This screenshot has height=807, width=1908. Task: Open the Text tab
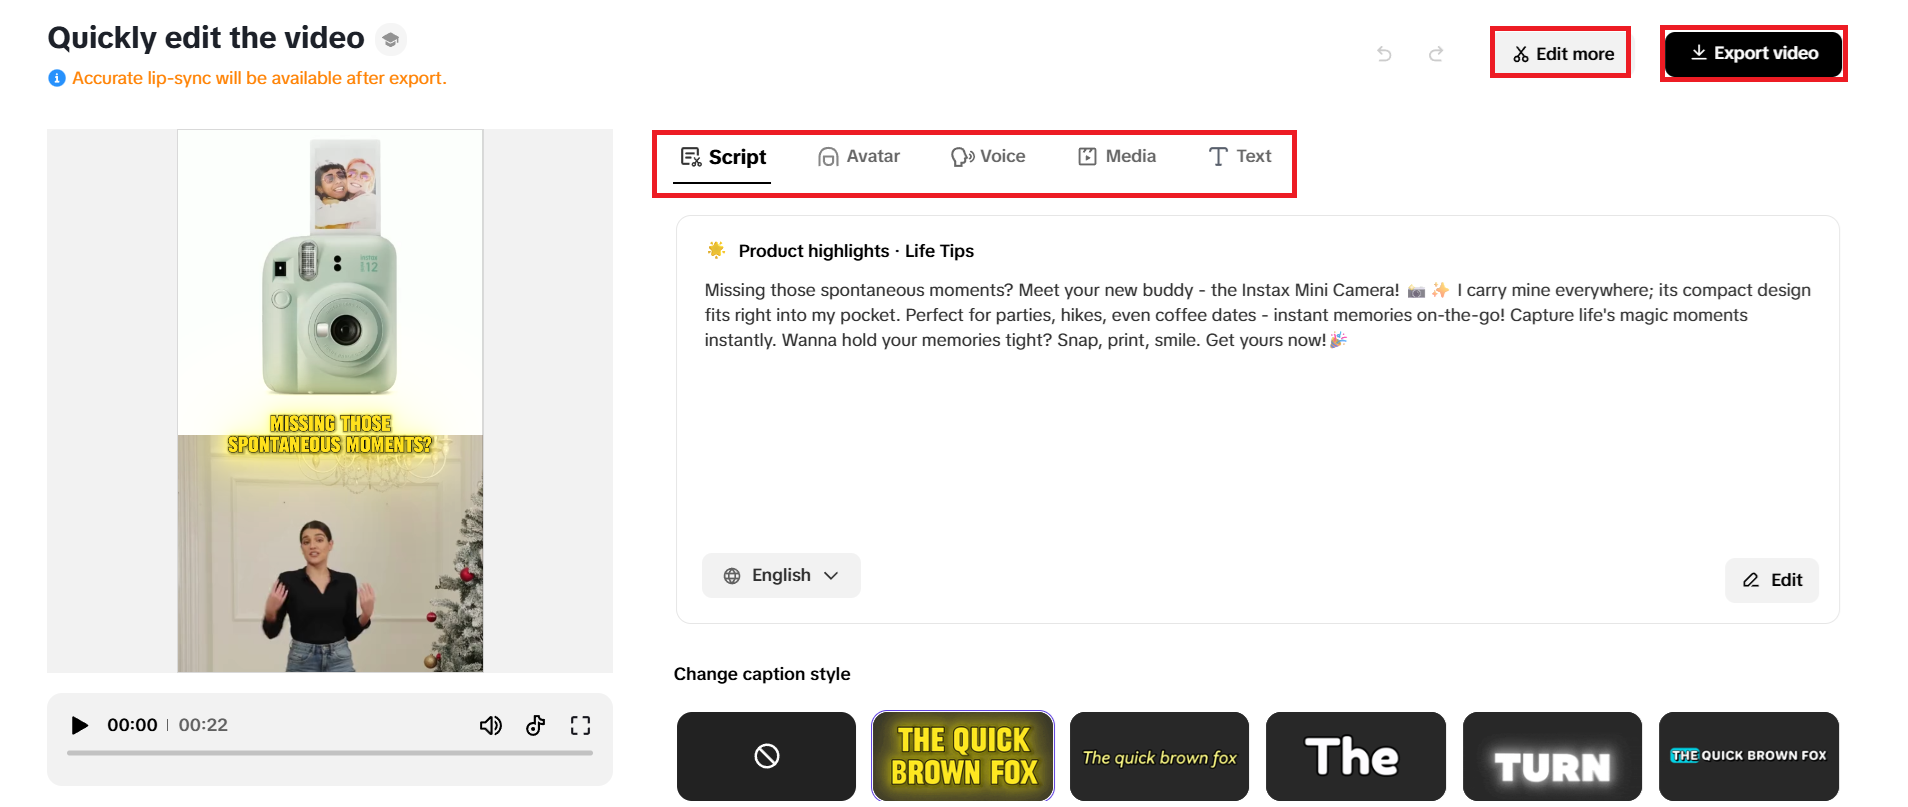[1240, 157]
